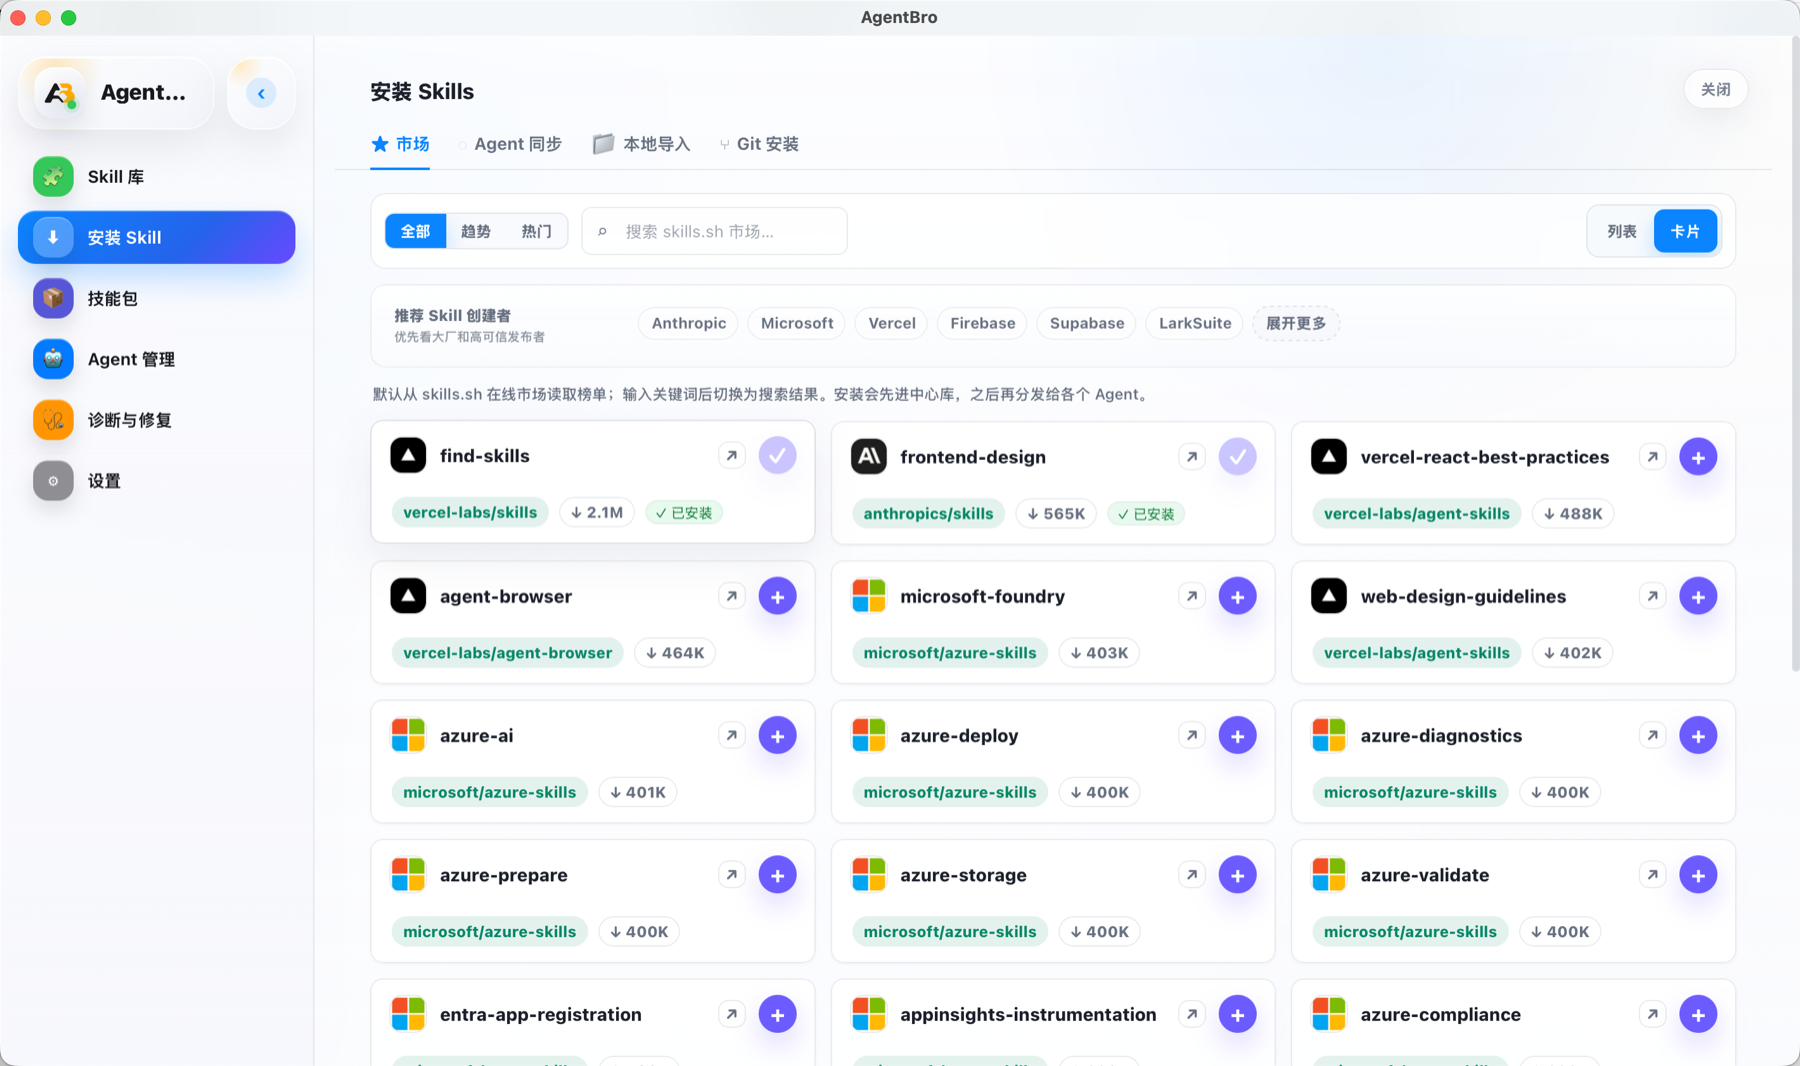Open azure-validate external link icon
This screenshot has width=1800, height=1066.
1653,875
